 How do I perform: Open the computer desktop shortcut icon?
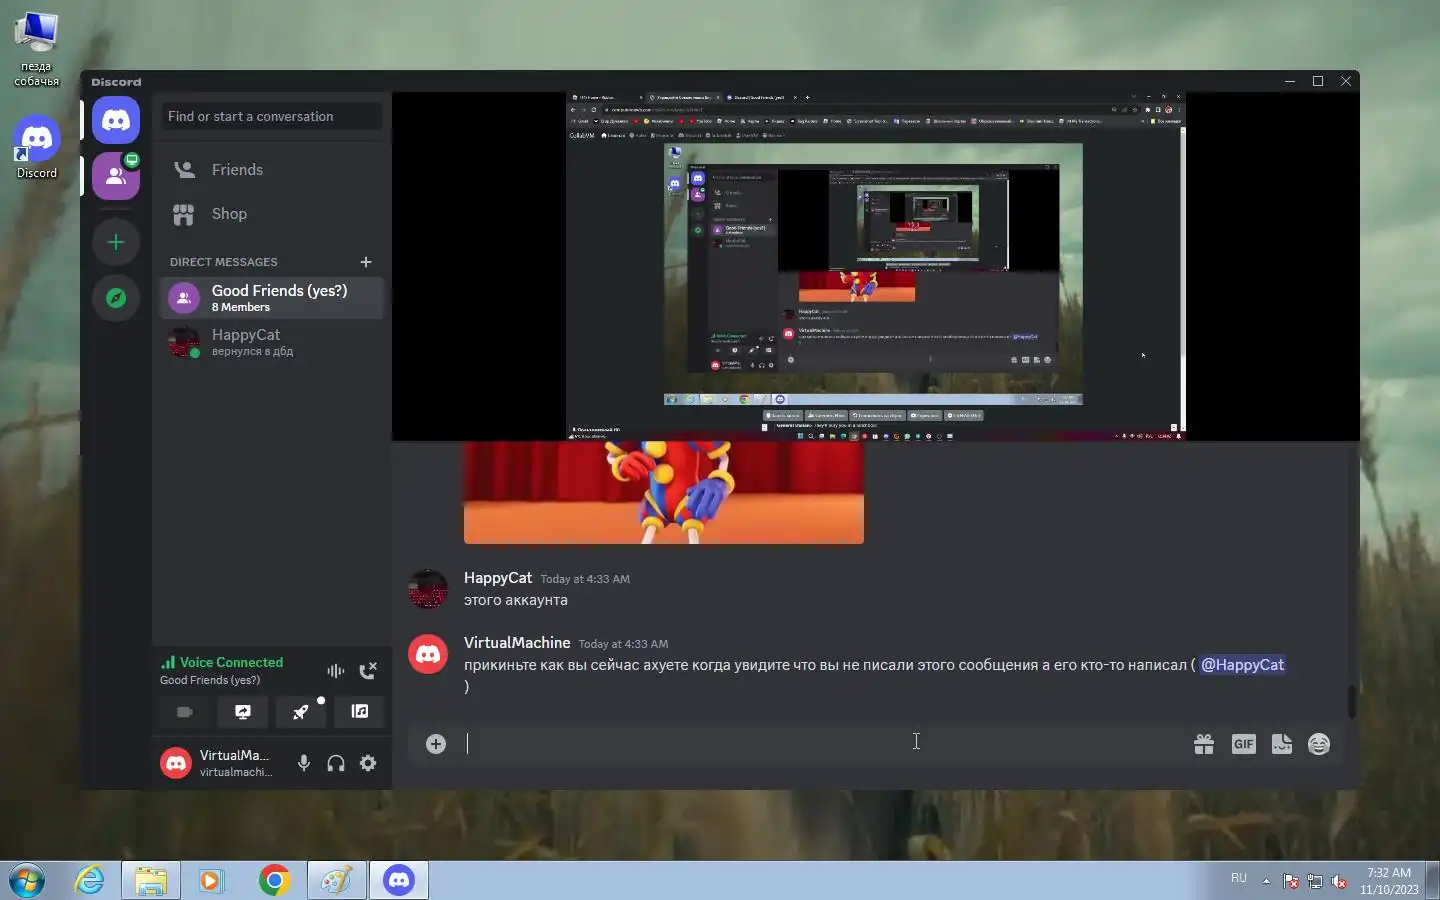(37, 50)
